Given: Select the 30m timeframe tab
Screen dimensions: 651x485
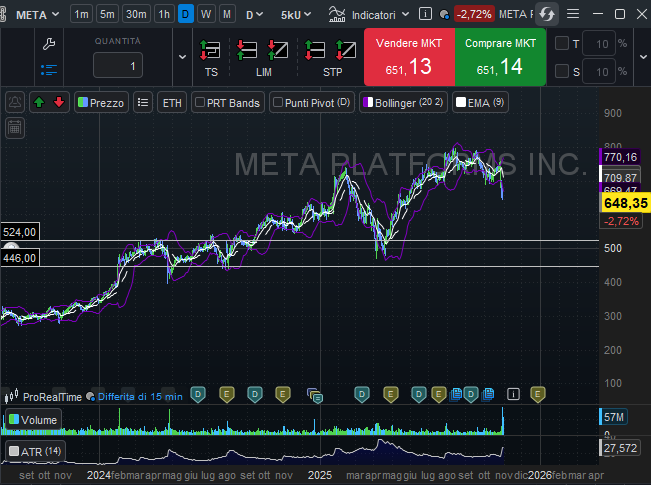Looking at the screenshot, I should [x=135, y=15].
